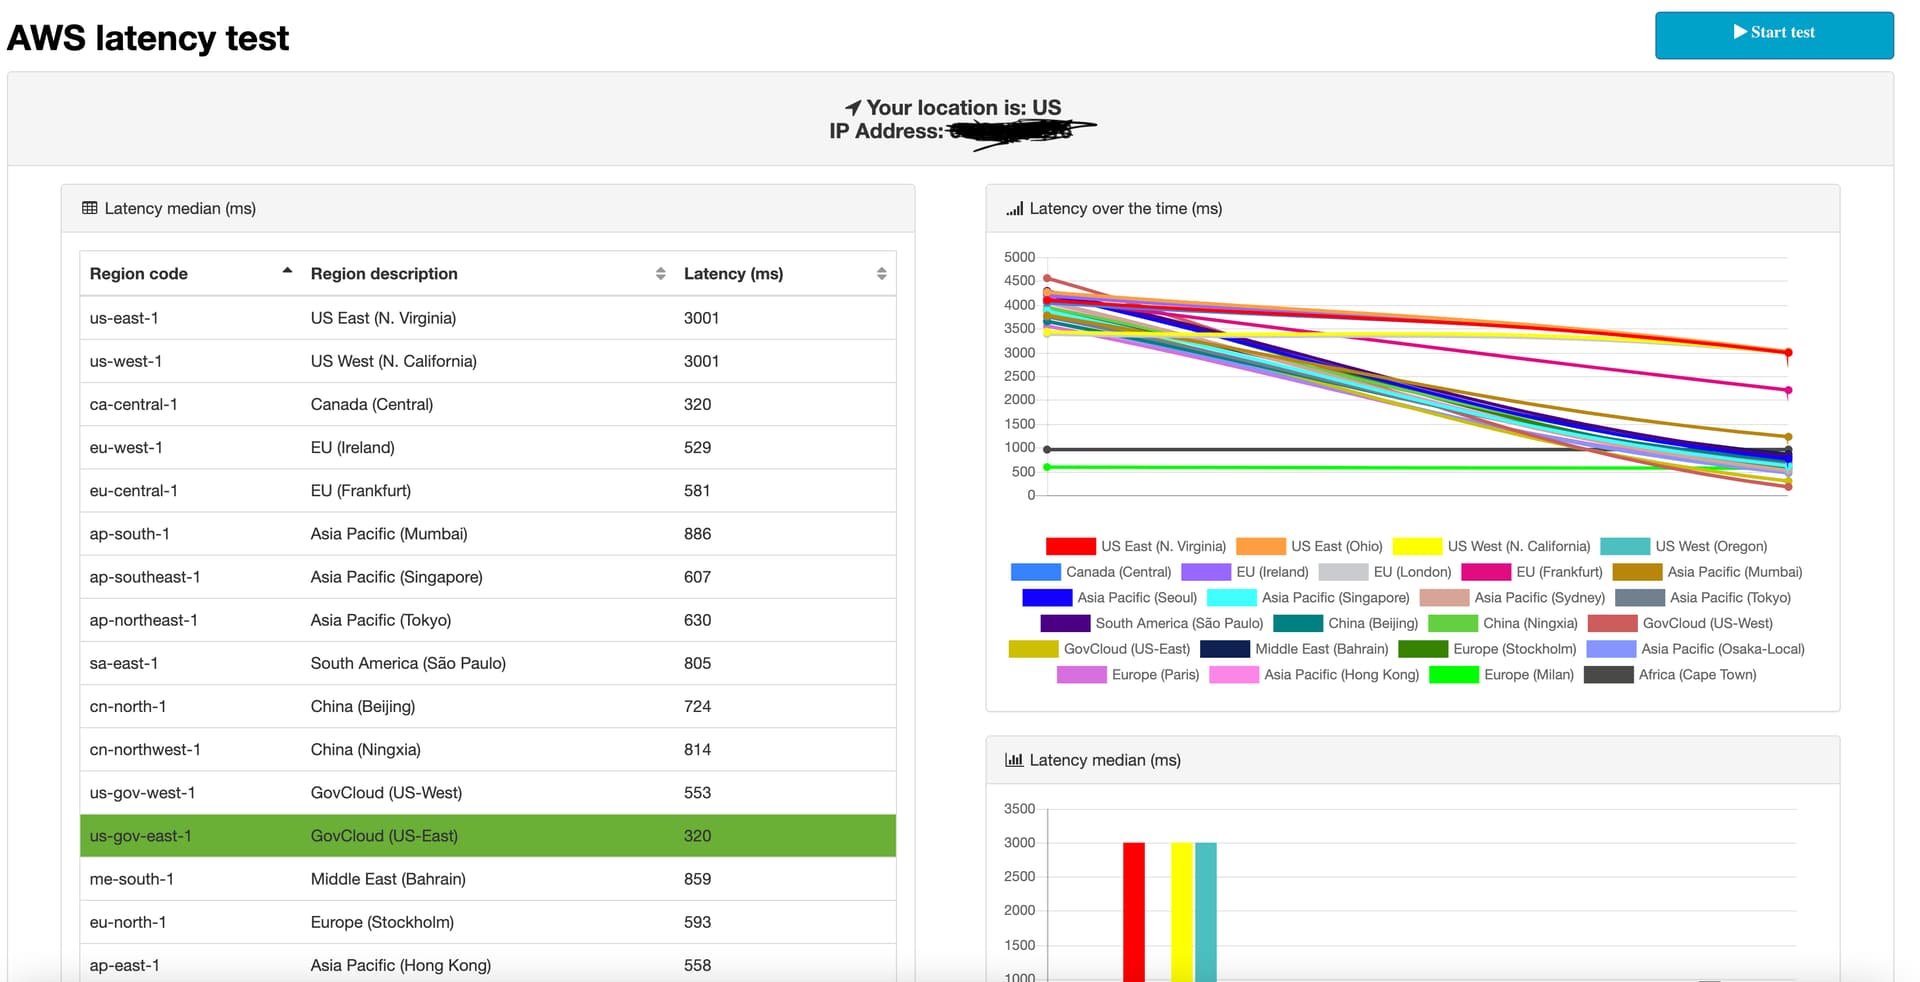Viewport: 1920px width, 982px height.
Task: Click the us-gov-west-1 region code cell
Action: pyautogui.click(x=190, y=792)
